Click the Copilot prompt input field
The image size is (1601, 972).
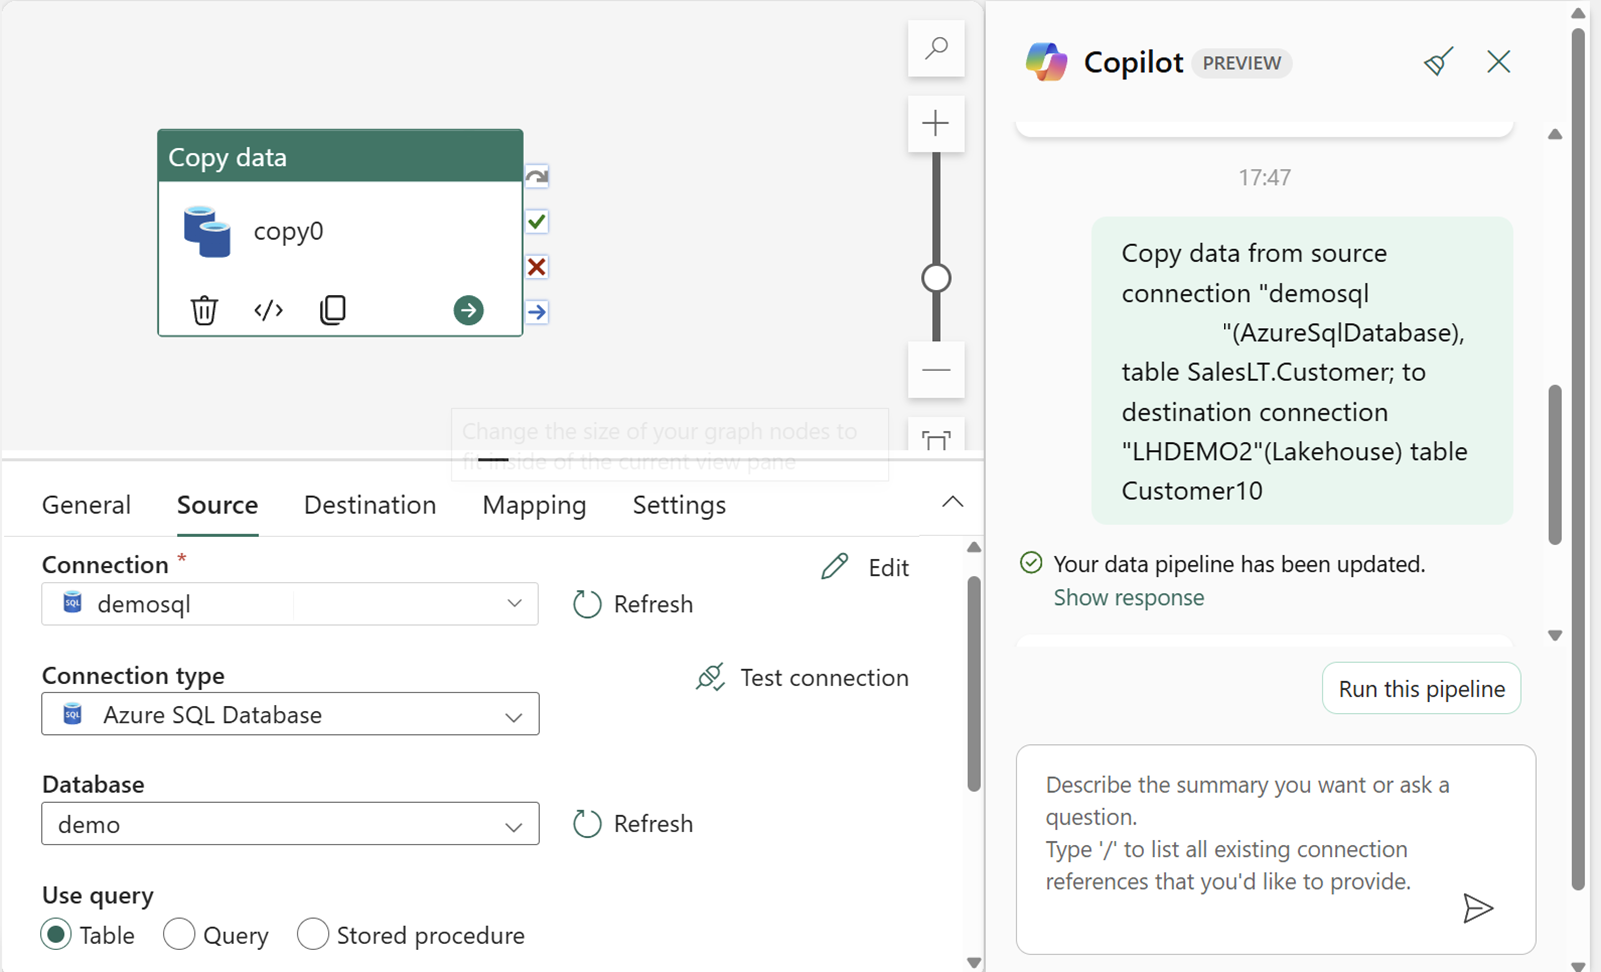(x=1276, y=849)
